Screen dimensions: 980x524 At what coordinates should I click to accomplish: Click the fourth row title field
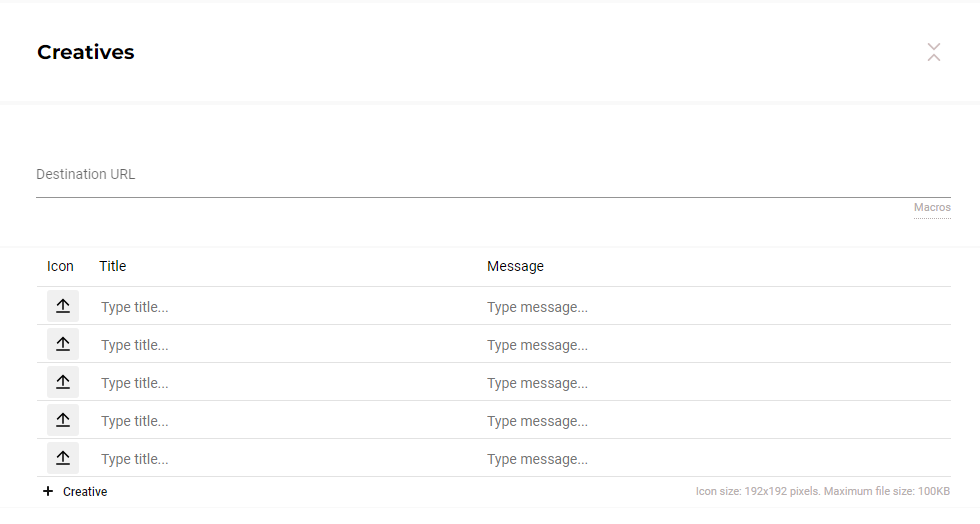coord(285,421)
